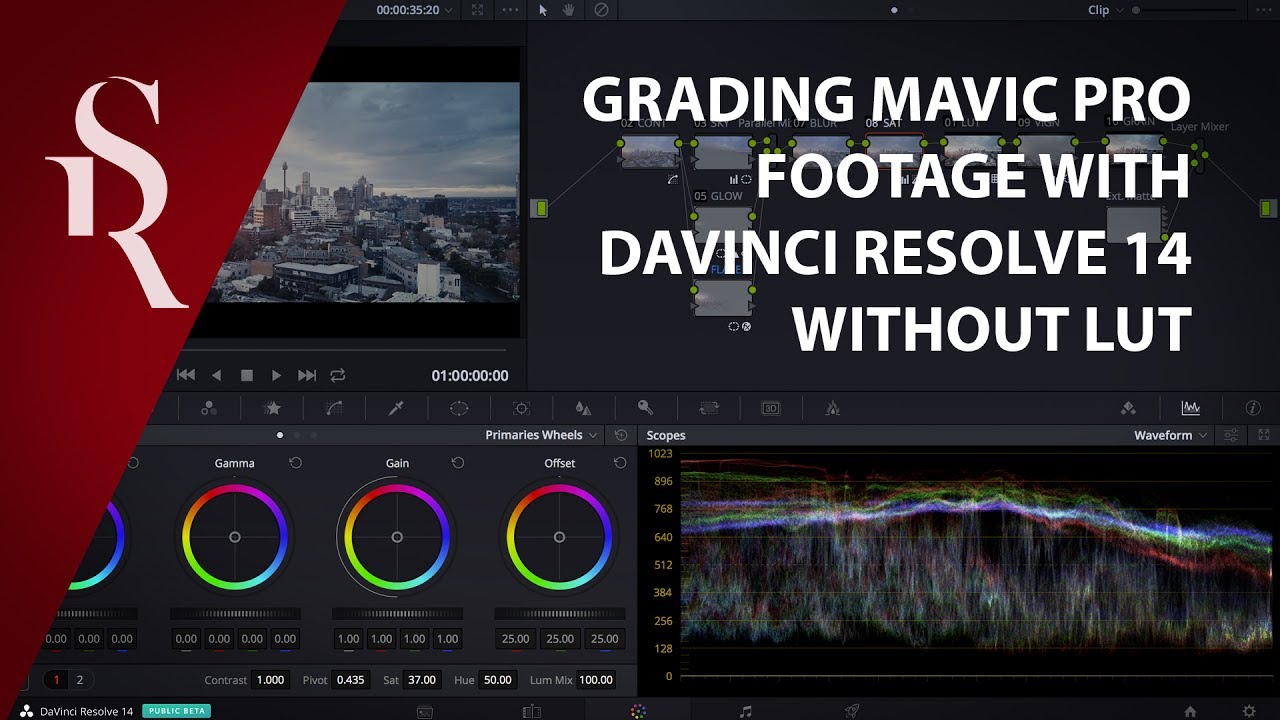
Task: Play the clip in reverse
Action: pyautogui.click(x=216, y=375)
